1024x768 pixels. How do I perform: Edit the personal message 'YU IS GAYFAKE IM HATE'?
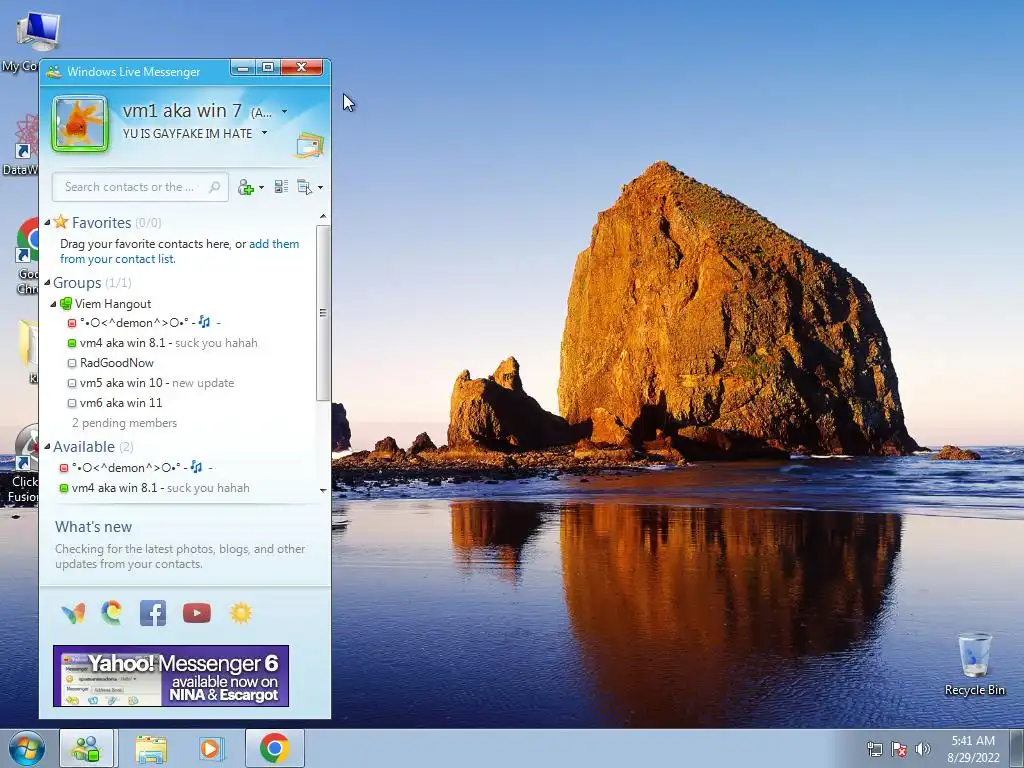(x=187, y=133)
